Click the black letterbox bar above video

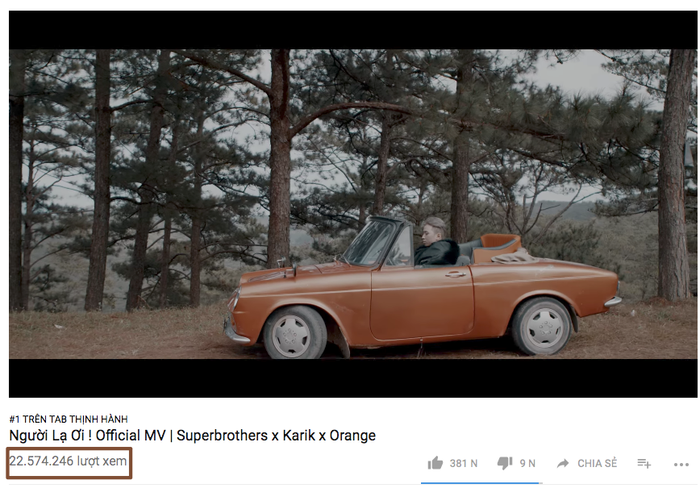point(353,30)
